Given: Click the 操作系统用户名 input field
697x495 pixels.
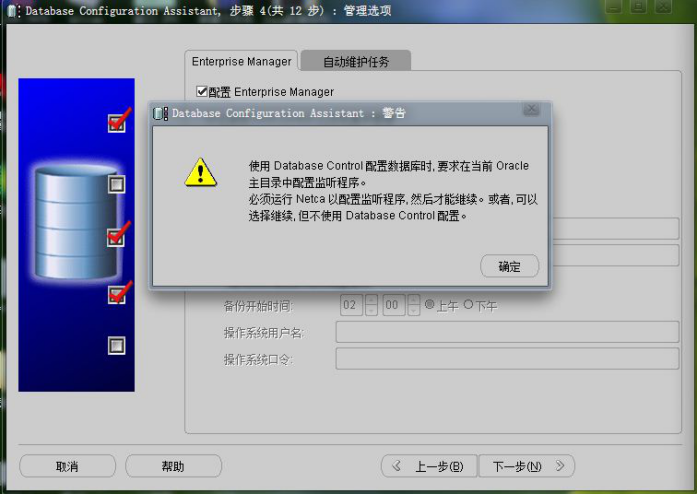Looking at the screenshot, I should (507, 332).
